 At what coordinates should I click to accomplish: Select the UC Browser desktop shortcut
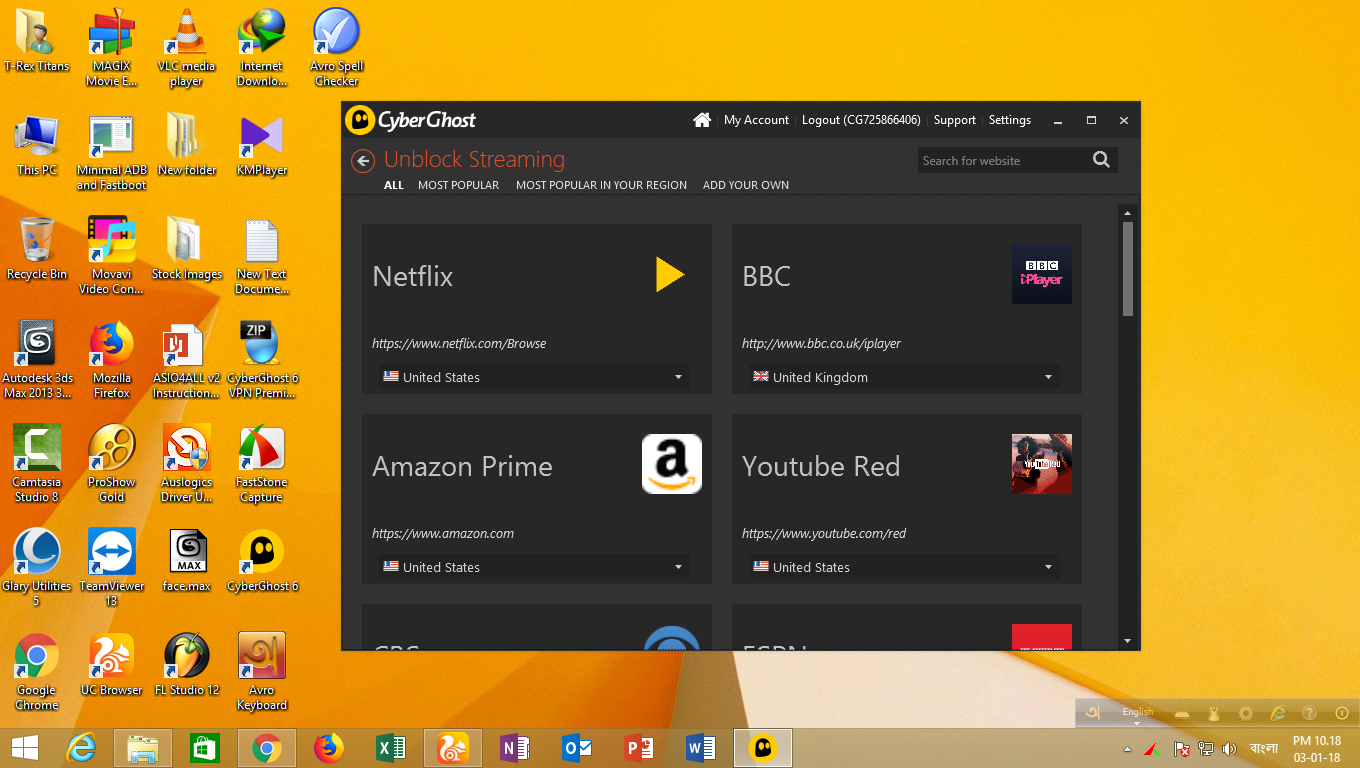click(112, 664)
